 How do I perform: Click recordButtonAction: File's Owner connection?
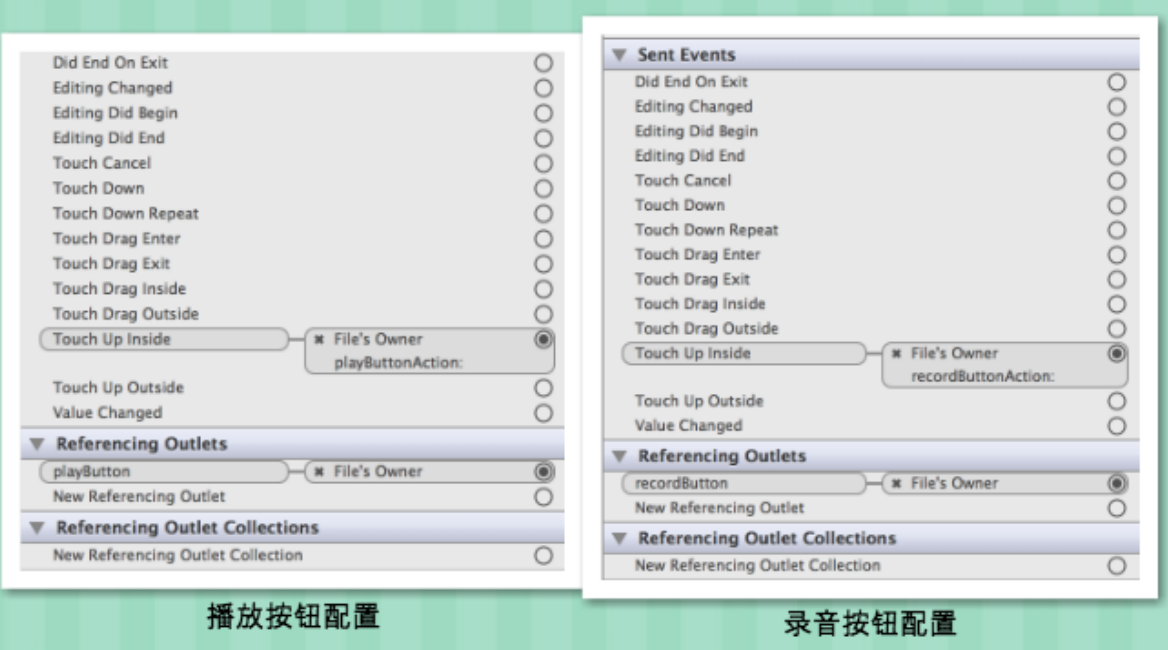[1005, 365]
